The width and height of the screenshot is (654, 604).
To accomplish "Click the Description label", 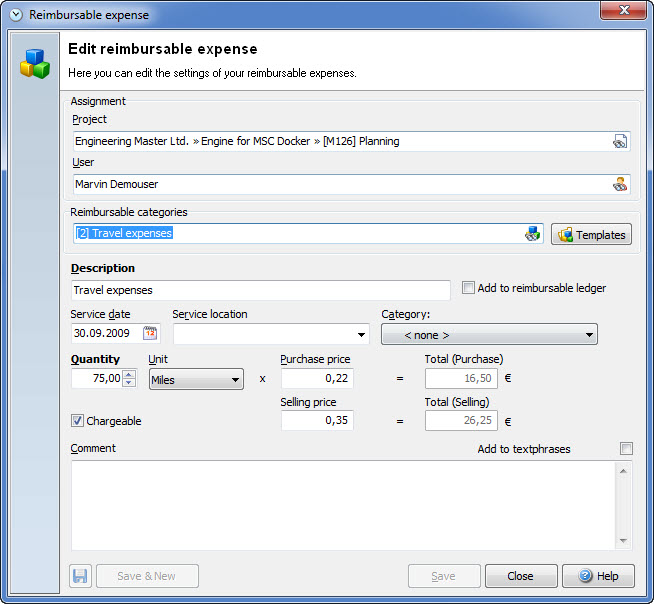I will click(x=103, y=268).
